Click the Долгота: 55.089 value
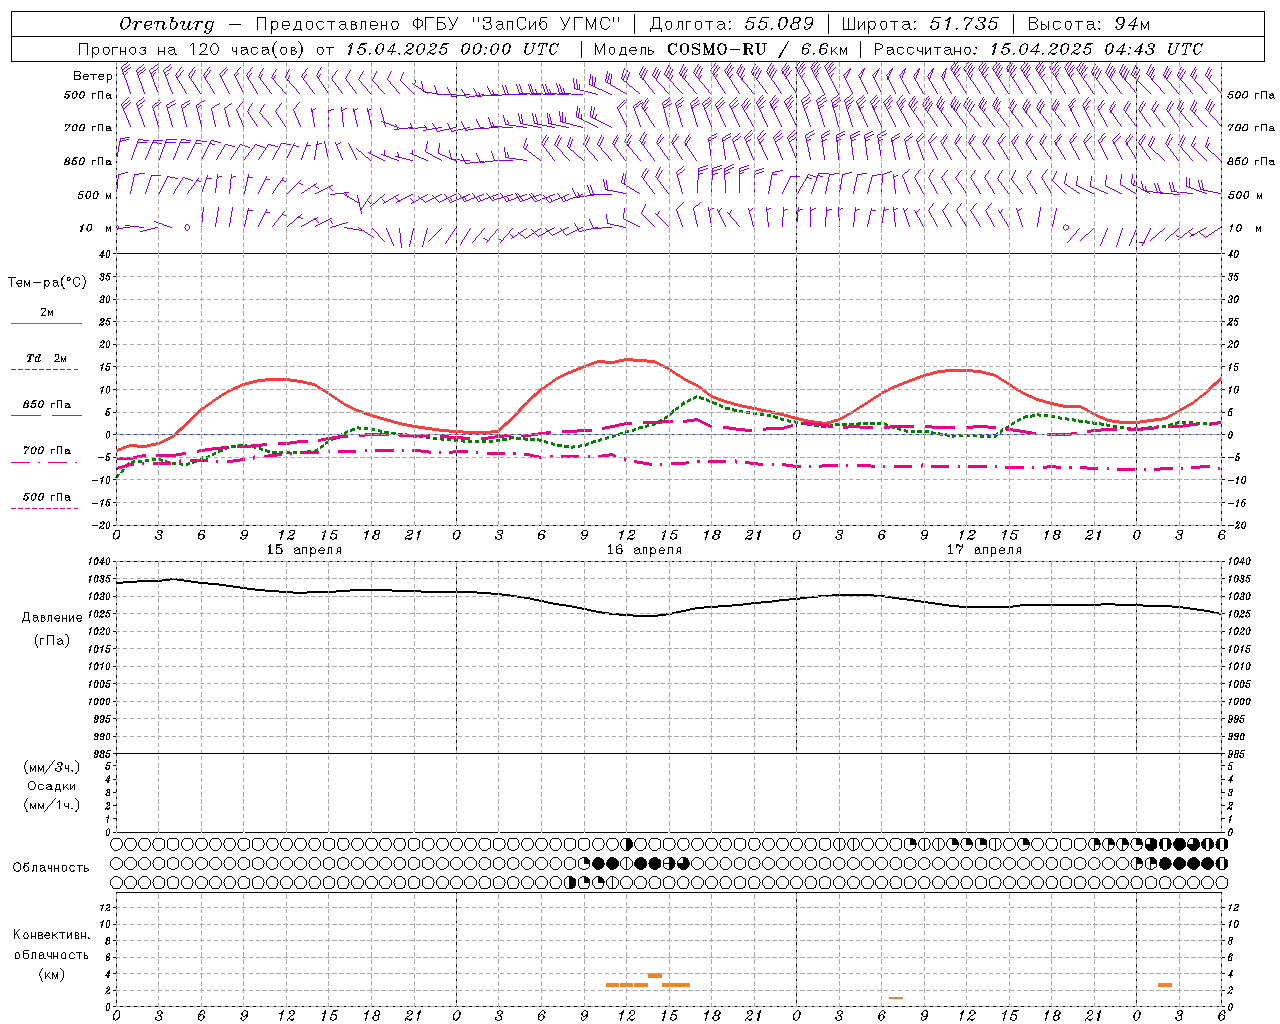The height and width of the screenshot is (1024, 1280). click(732, 24)
